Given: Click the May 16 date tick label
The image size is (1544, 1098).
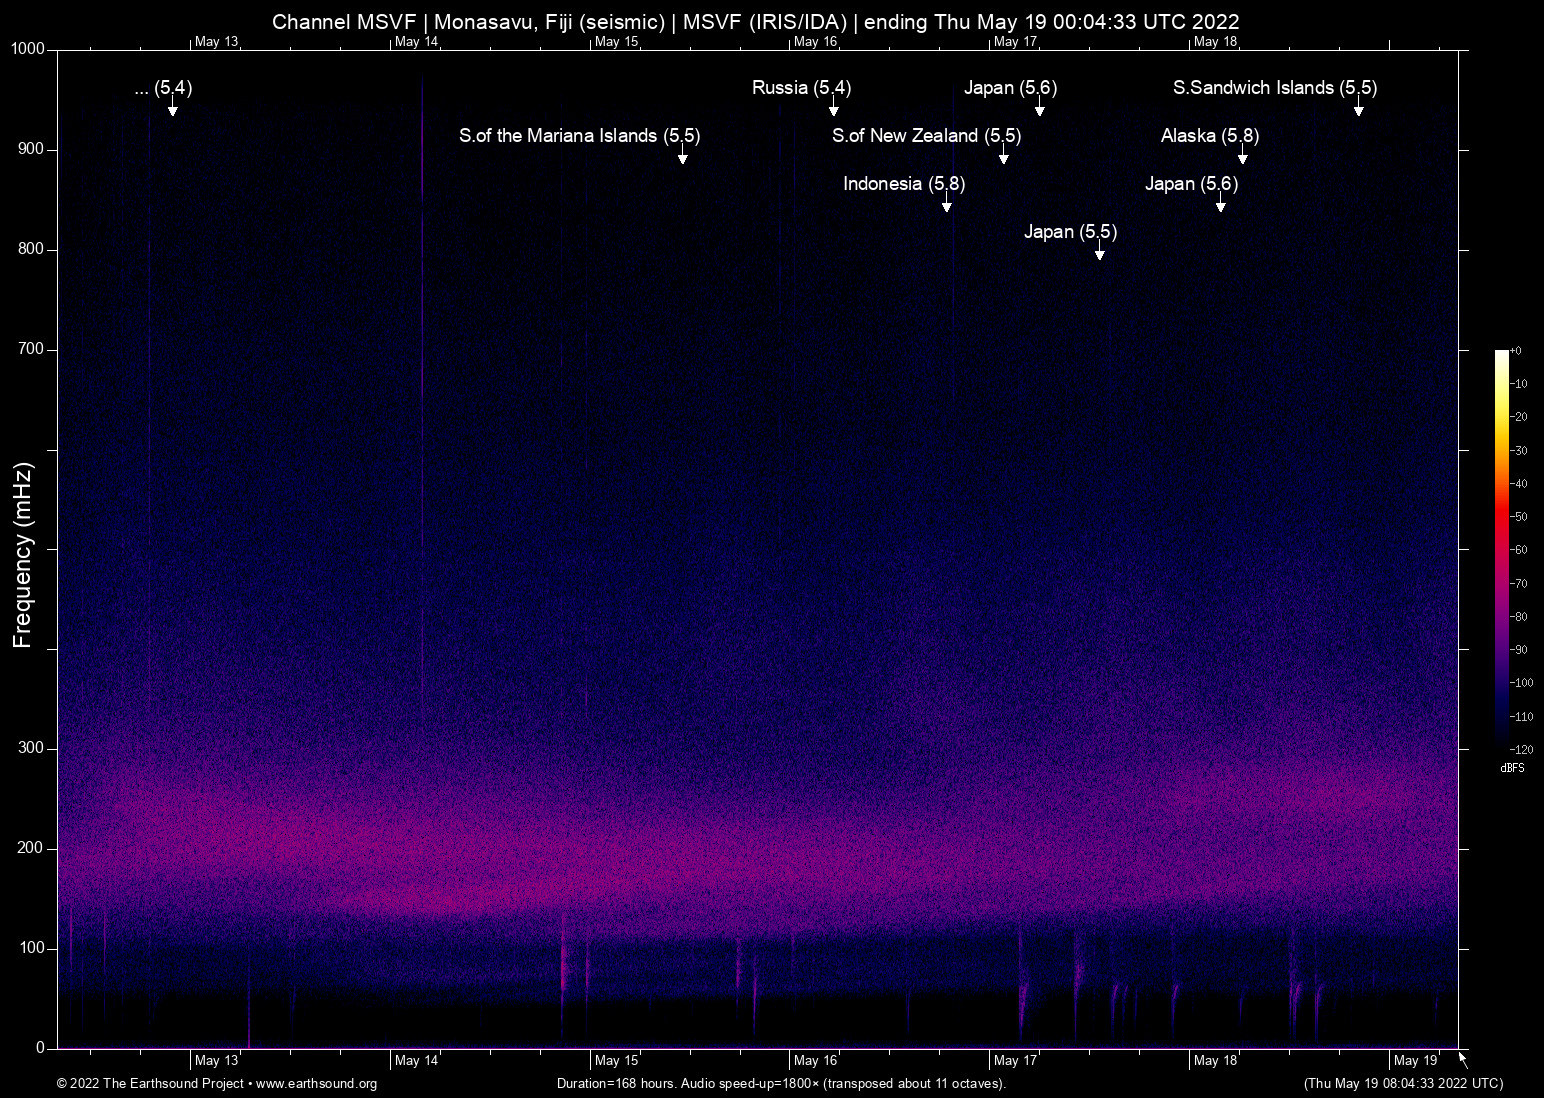Looking at the screenshot, I should [x=816, y=1060].
